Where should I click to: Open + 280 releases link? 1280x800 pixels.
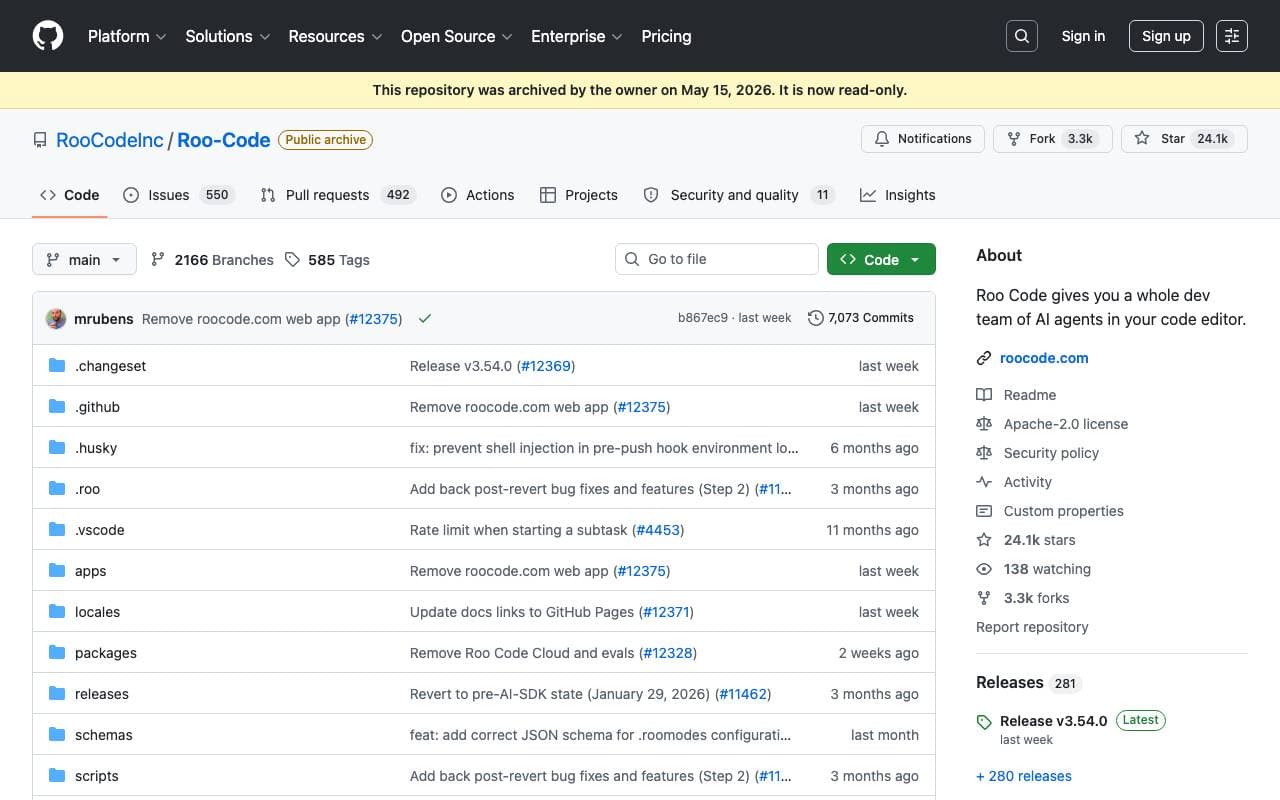point(1024,776)
